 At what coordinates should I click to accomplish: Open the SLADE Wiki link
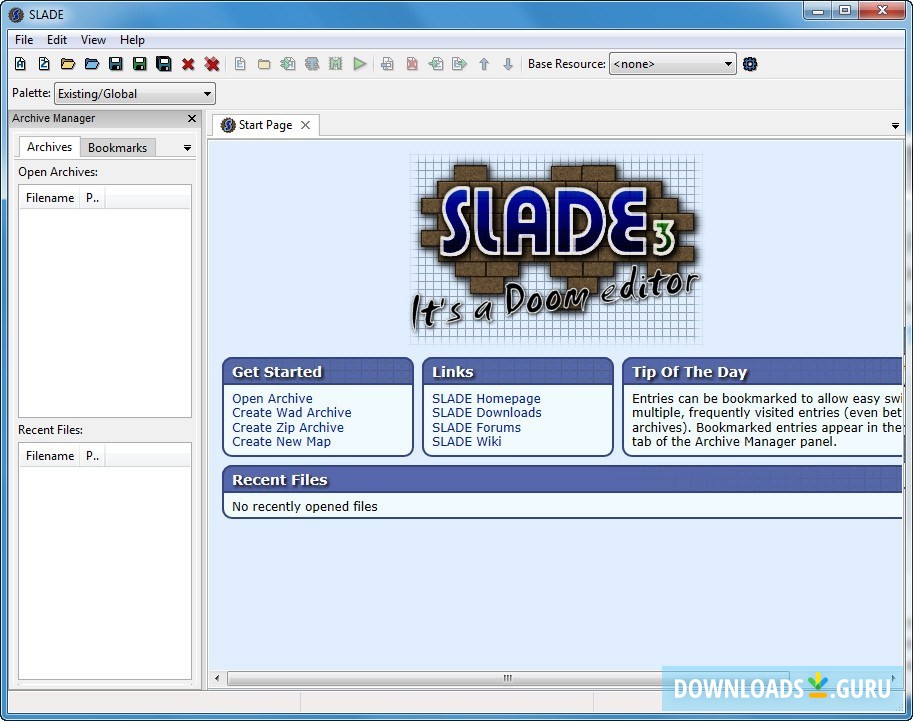click(466, 441)
